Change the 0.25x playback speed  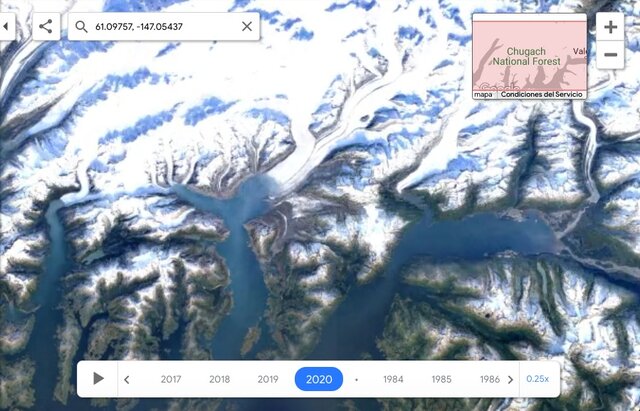point(537,379)
